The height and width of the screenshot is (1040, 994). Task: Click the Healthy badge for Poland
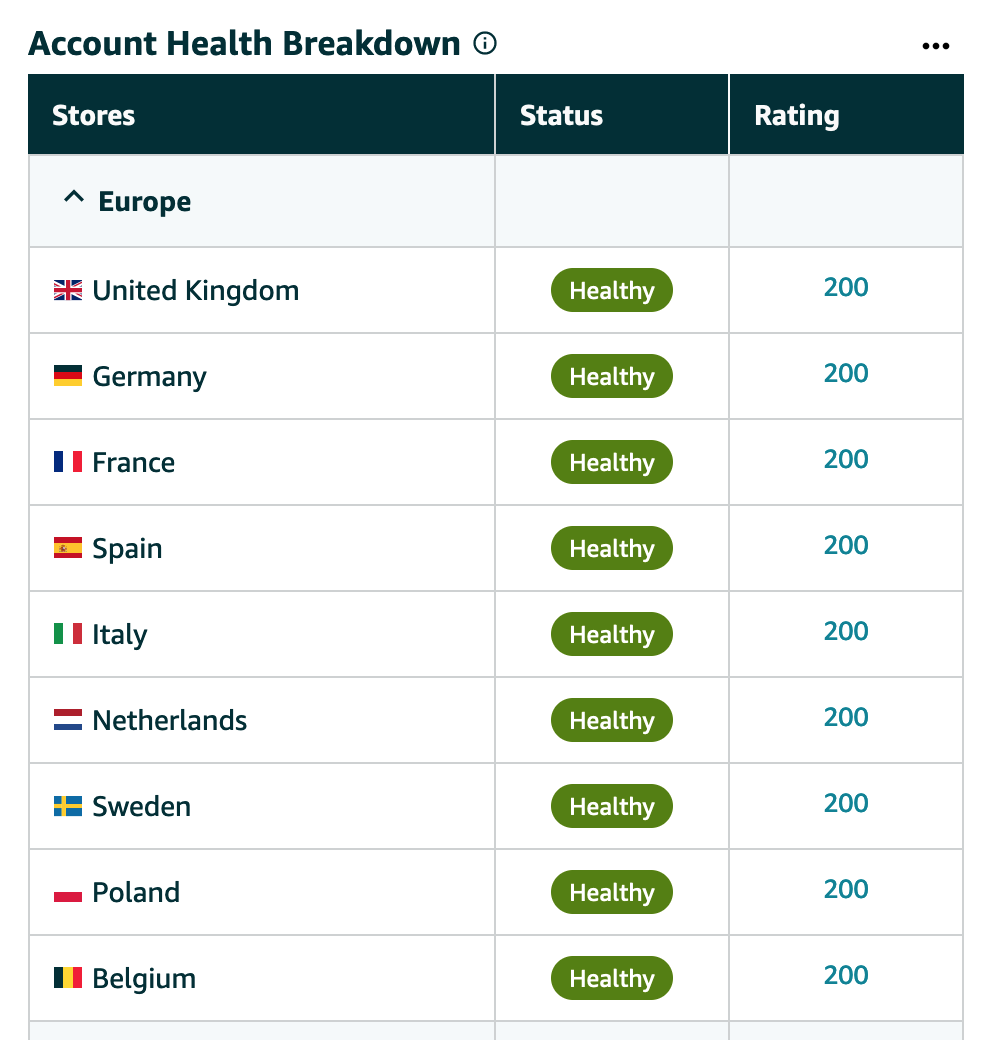[611, 892]
